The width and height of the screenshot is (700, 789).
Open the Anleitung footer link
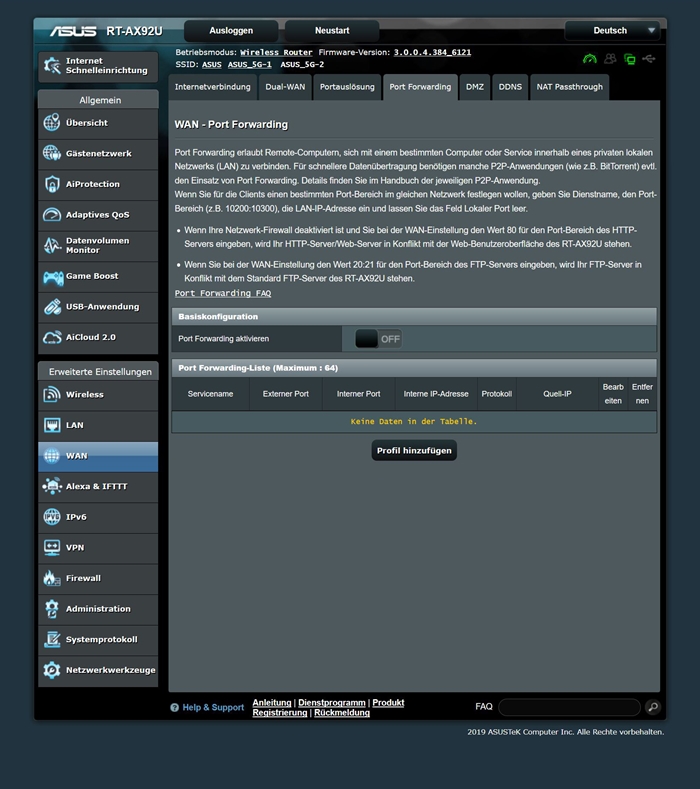click(272, 702)
